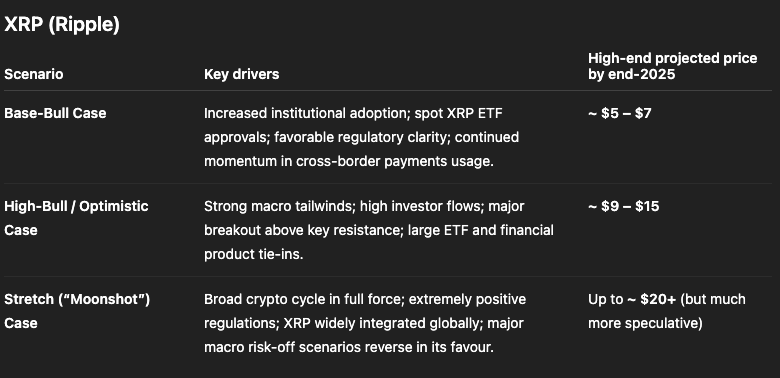Click the ~ $5 – $7 price cell
This screenshot has height=378, width=780.
coord(619,113)
